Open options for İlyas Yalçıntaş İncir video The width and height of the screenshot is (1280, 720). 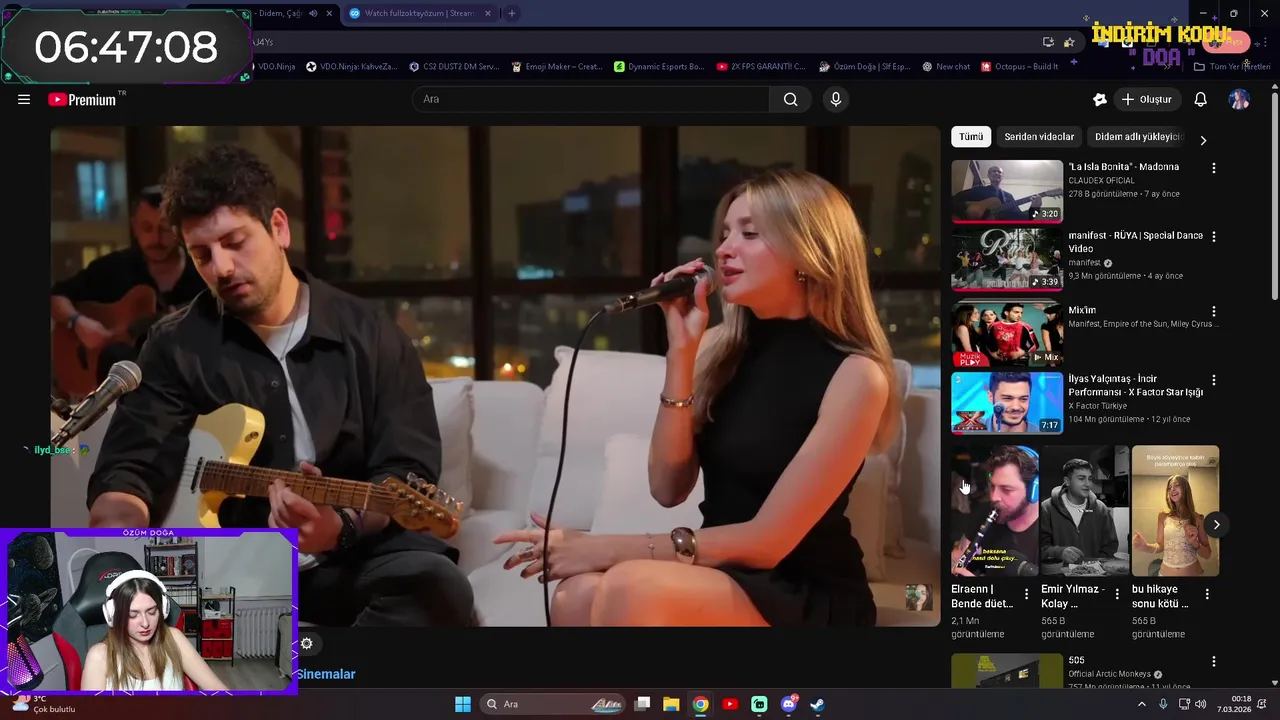point(1214,380)
